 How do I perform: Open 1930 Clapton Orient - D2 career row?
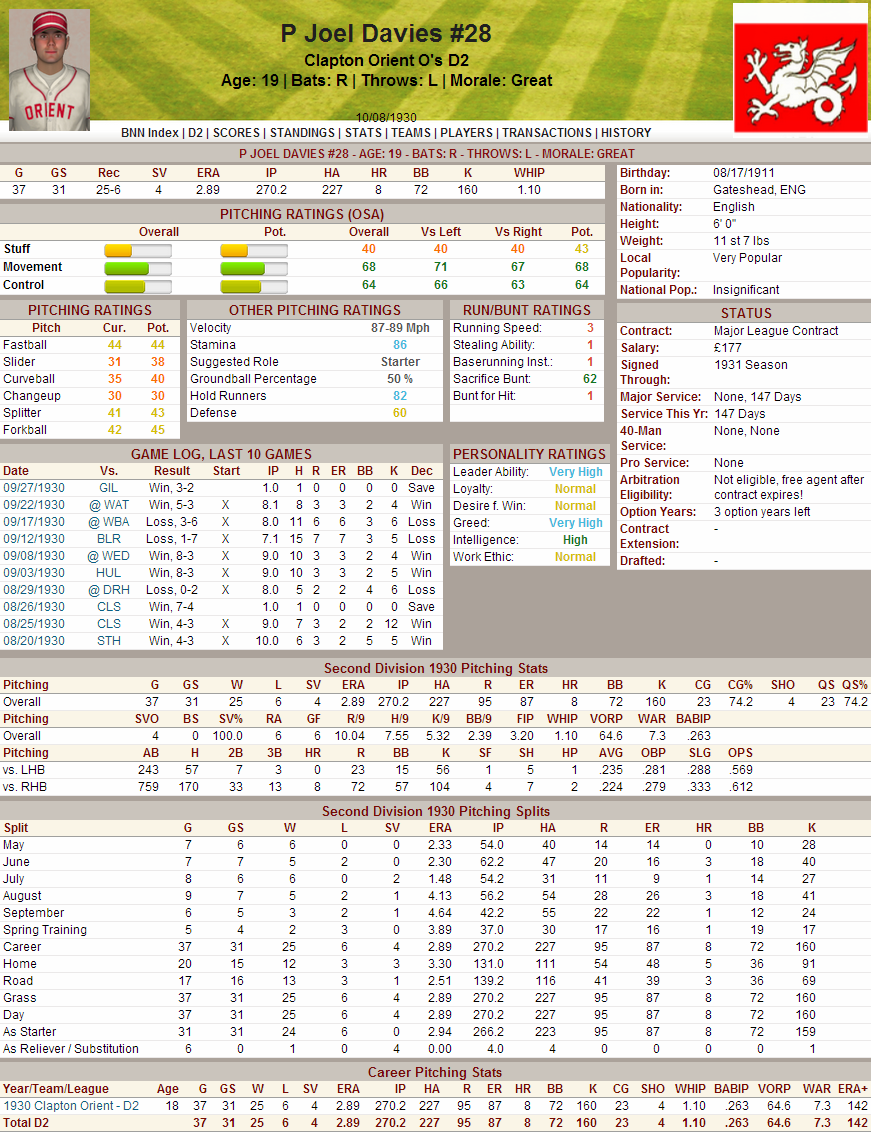71,1106
